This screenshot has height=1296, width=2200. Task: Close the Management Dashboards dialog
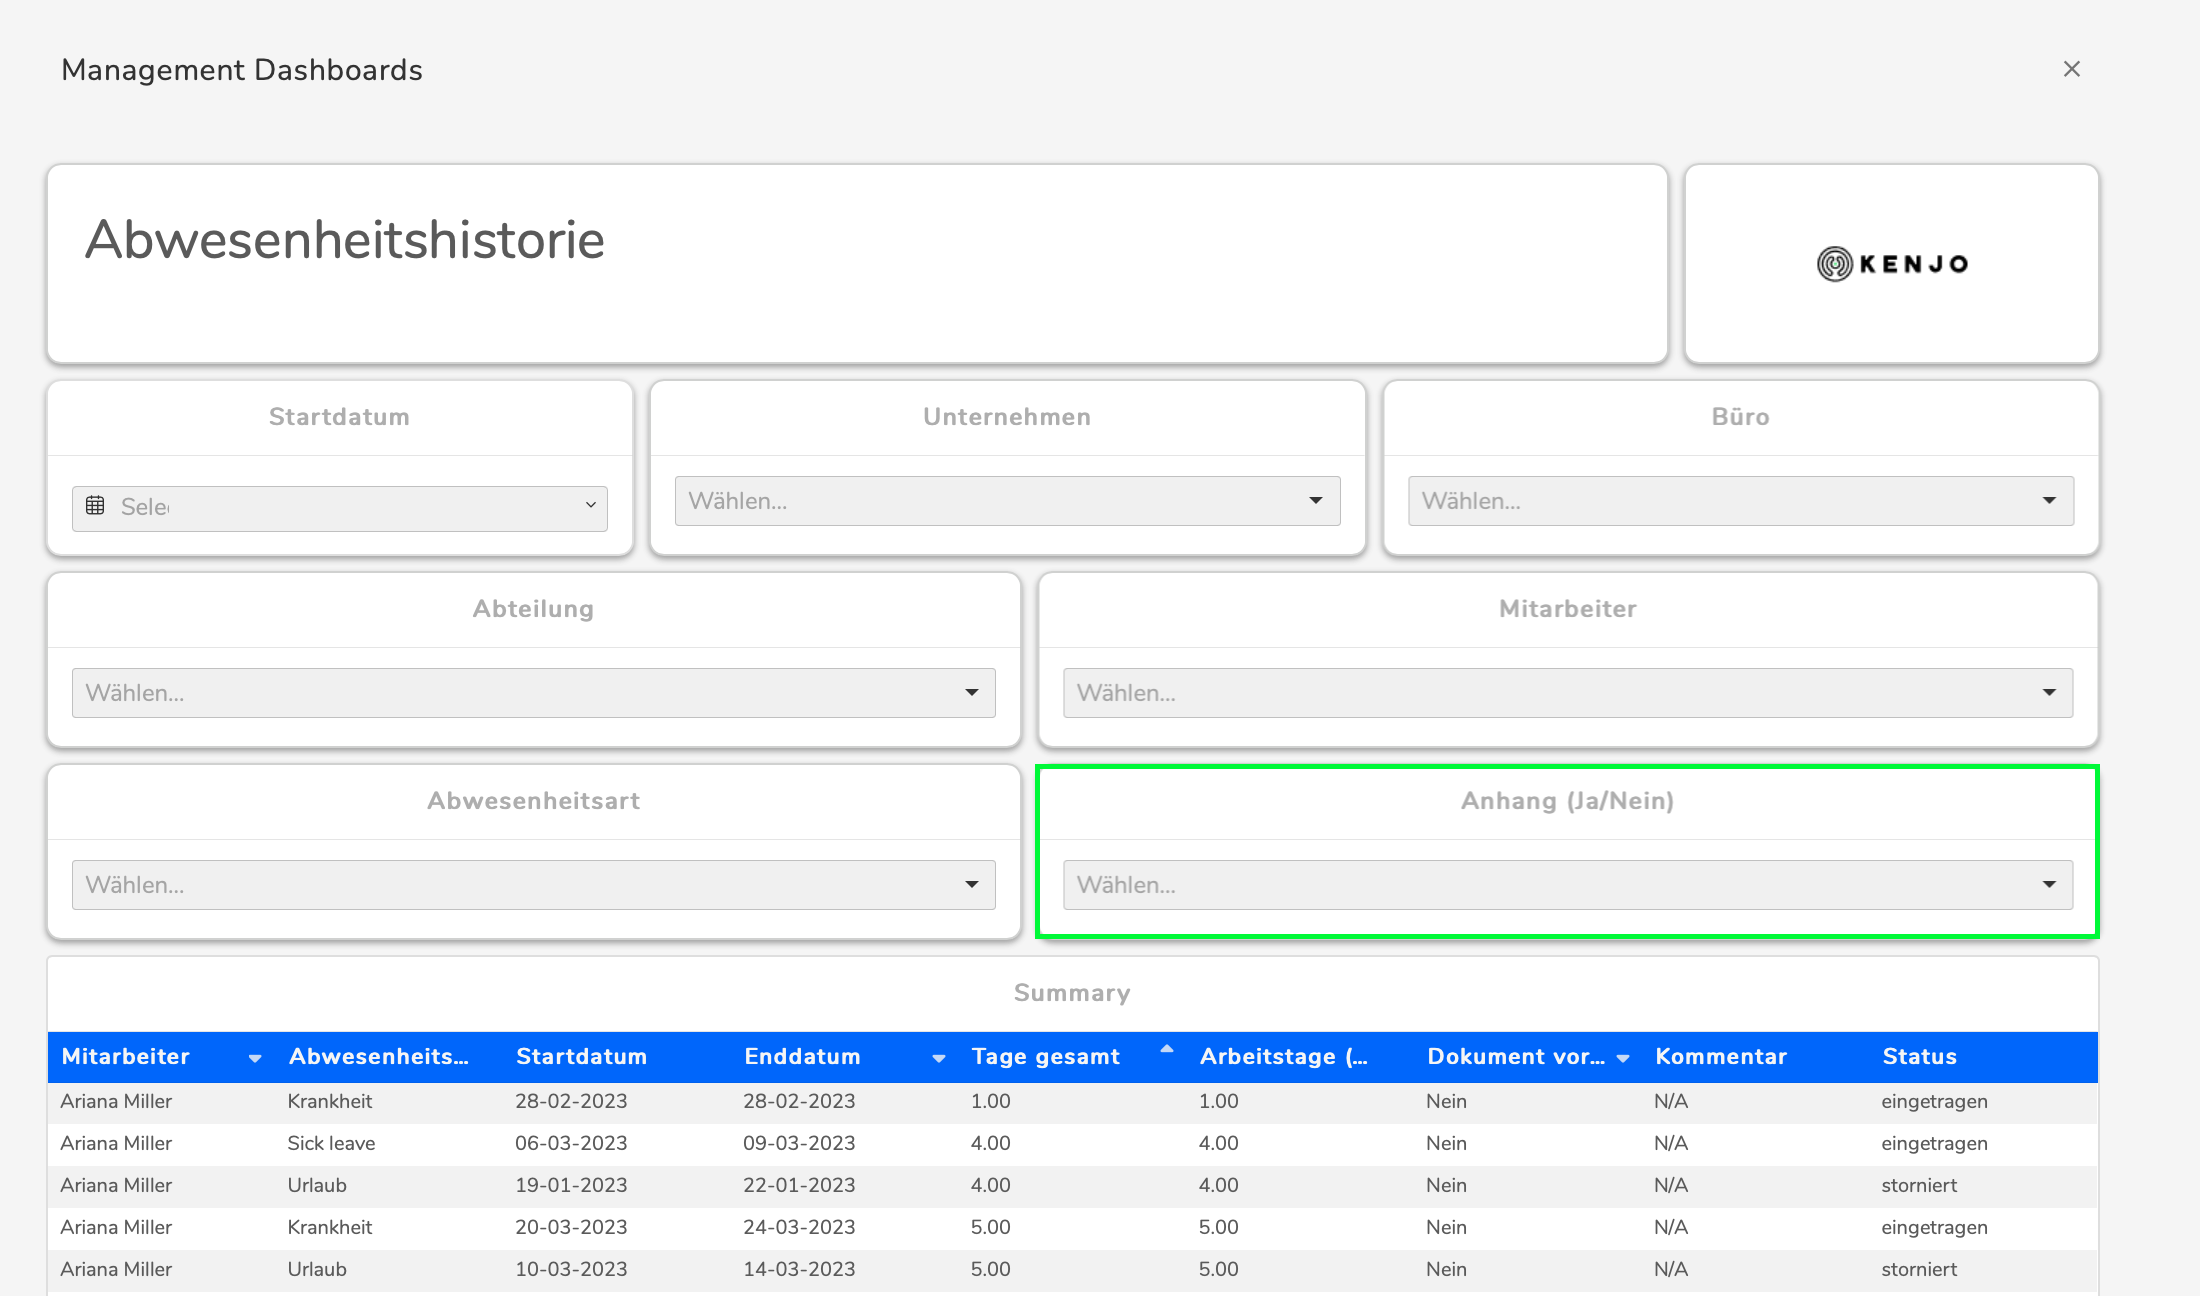click(2071, 69)
